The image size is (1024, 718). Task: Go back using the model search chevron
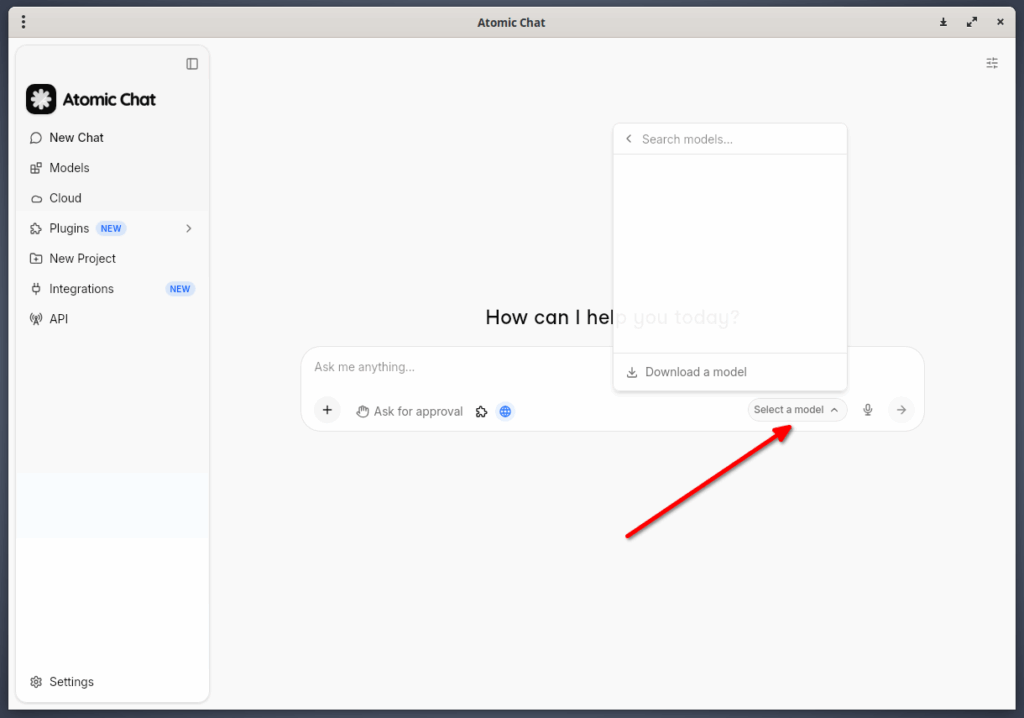coord(629,139)
